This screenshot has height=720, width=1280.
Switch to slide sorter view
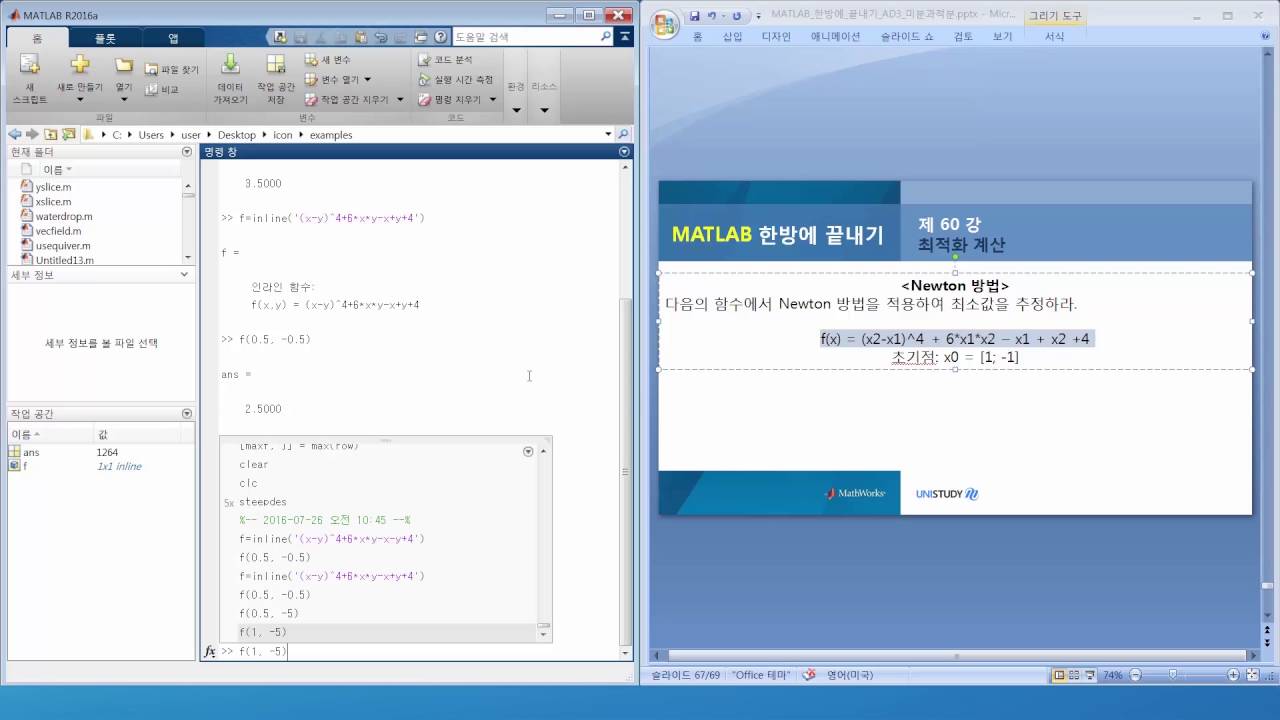tap(1074, 675)
